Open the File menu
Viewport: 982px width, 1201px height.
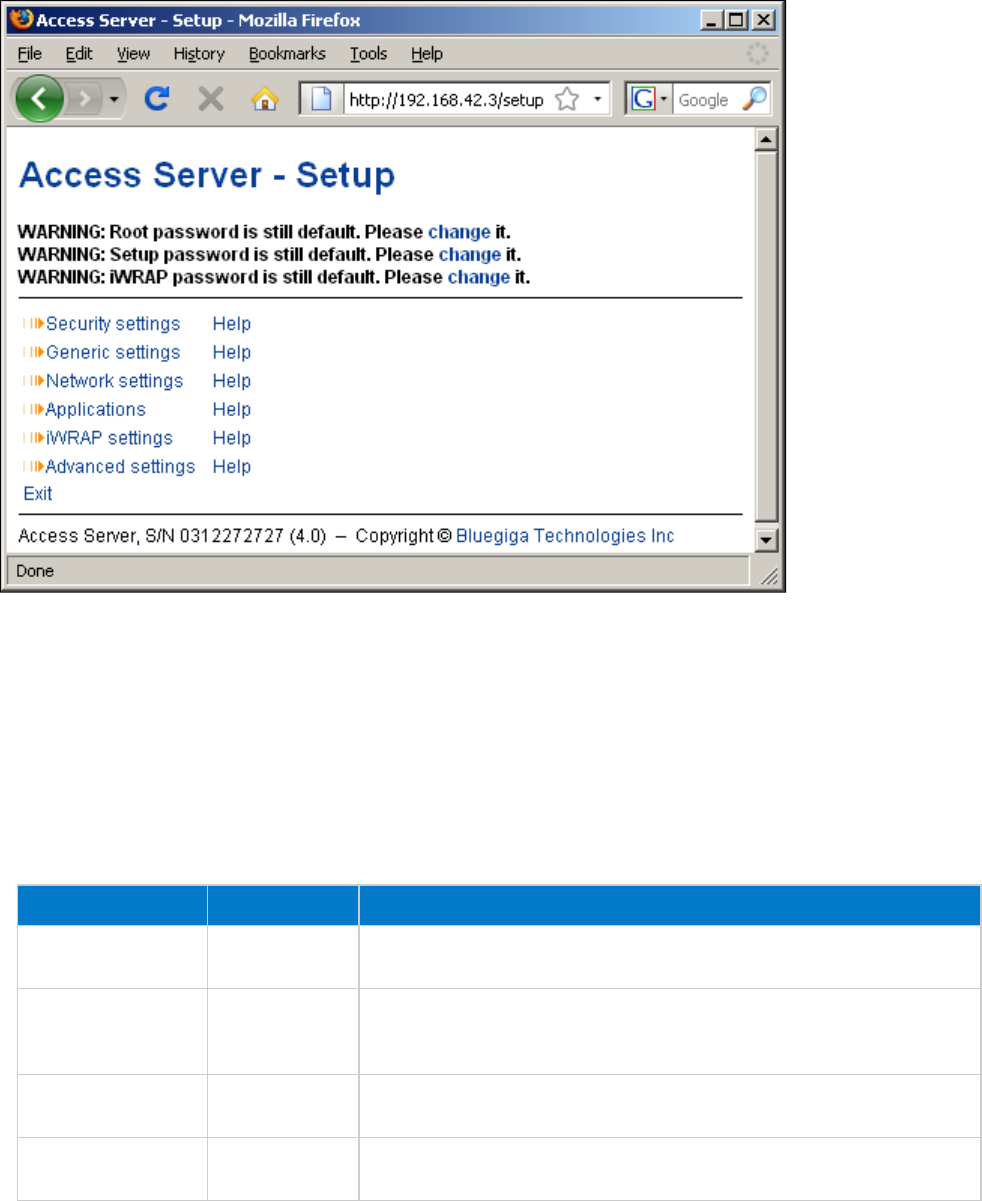point(30,53)
